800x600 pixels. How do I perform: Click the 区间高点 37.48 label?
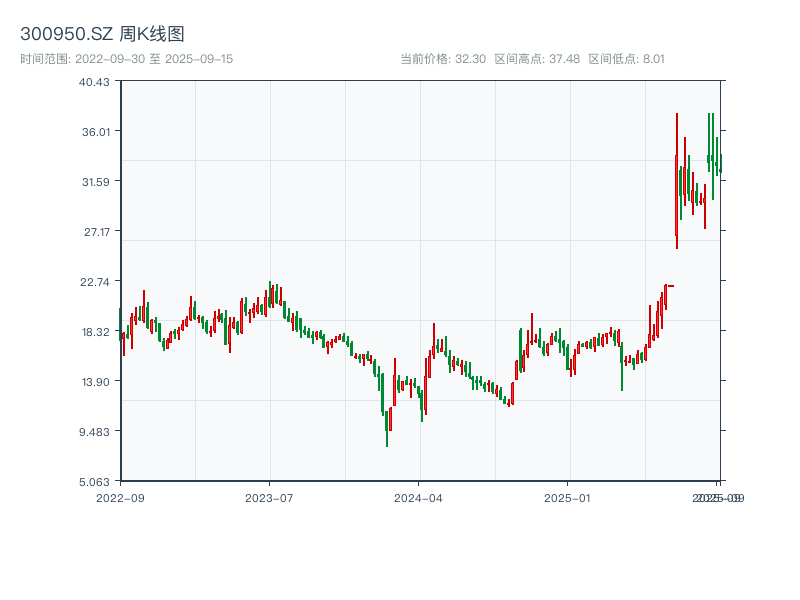pyautogui.click(x=537, y=59)
